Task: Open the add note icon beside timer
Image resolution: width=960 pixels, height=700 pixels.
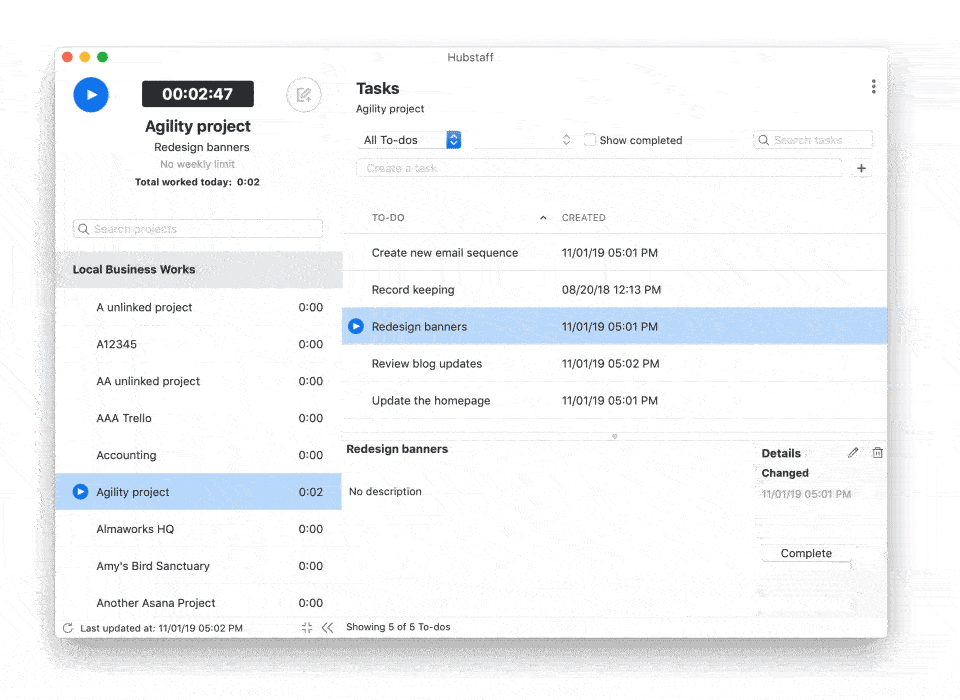Action: coord(304,95)
